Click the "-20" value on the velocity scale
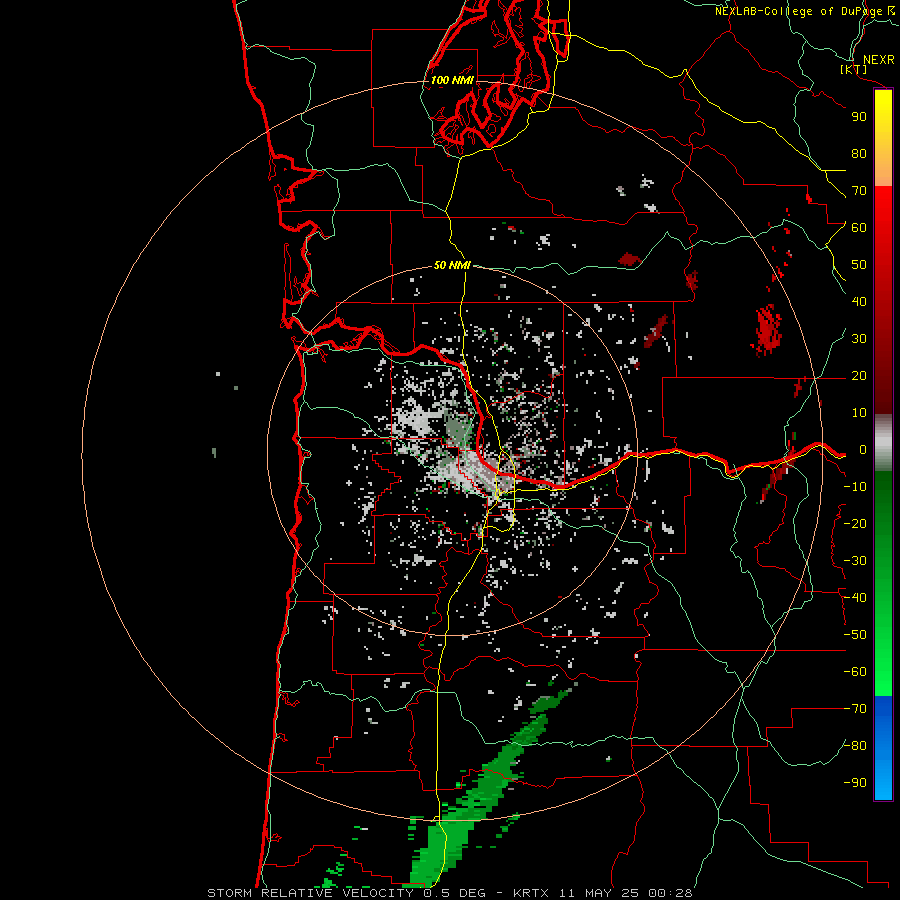 855,523
